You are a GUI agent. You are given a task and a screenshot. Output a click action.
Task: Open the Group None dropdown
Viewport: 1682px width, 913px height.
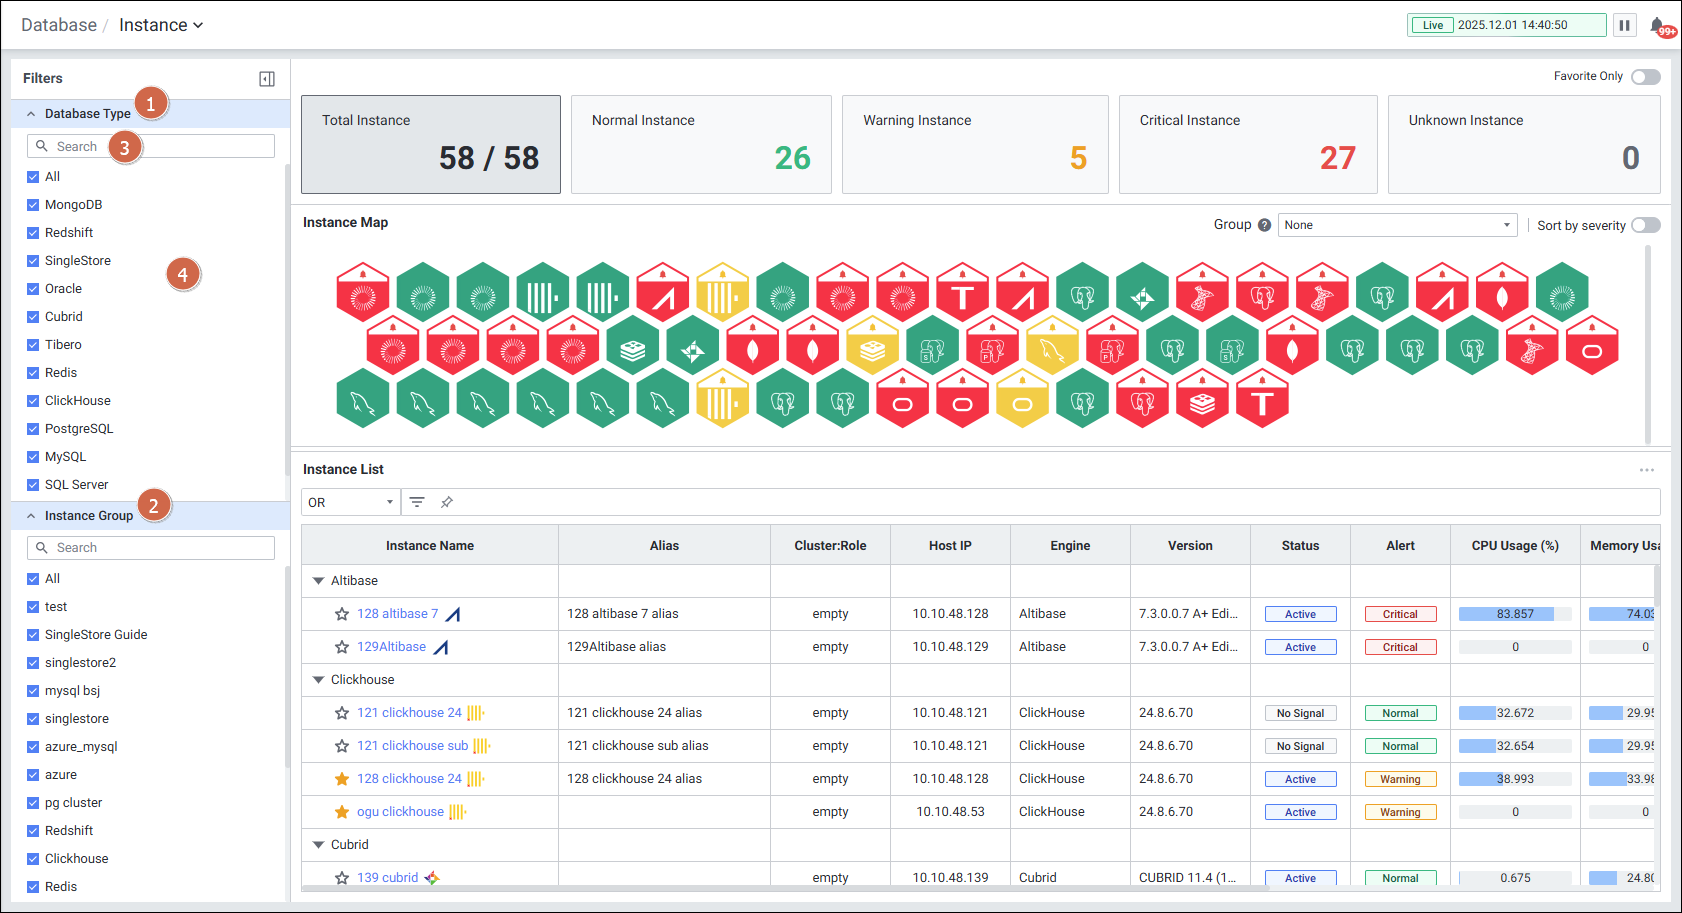(1397, 225)
